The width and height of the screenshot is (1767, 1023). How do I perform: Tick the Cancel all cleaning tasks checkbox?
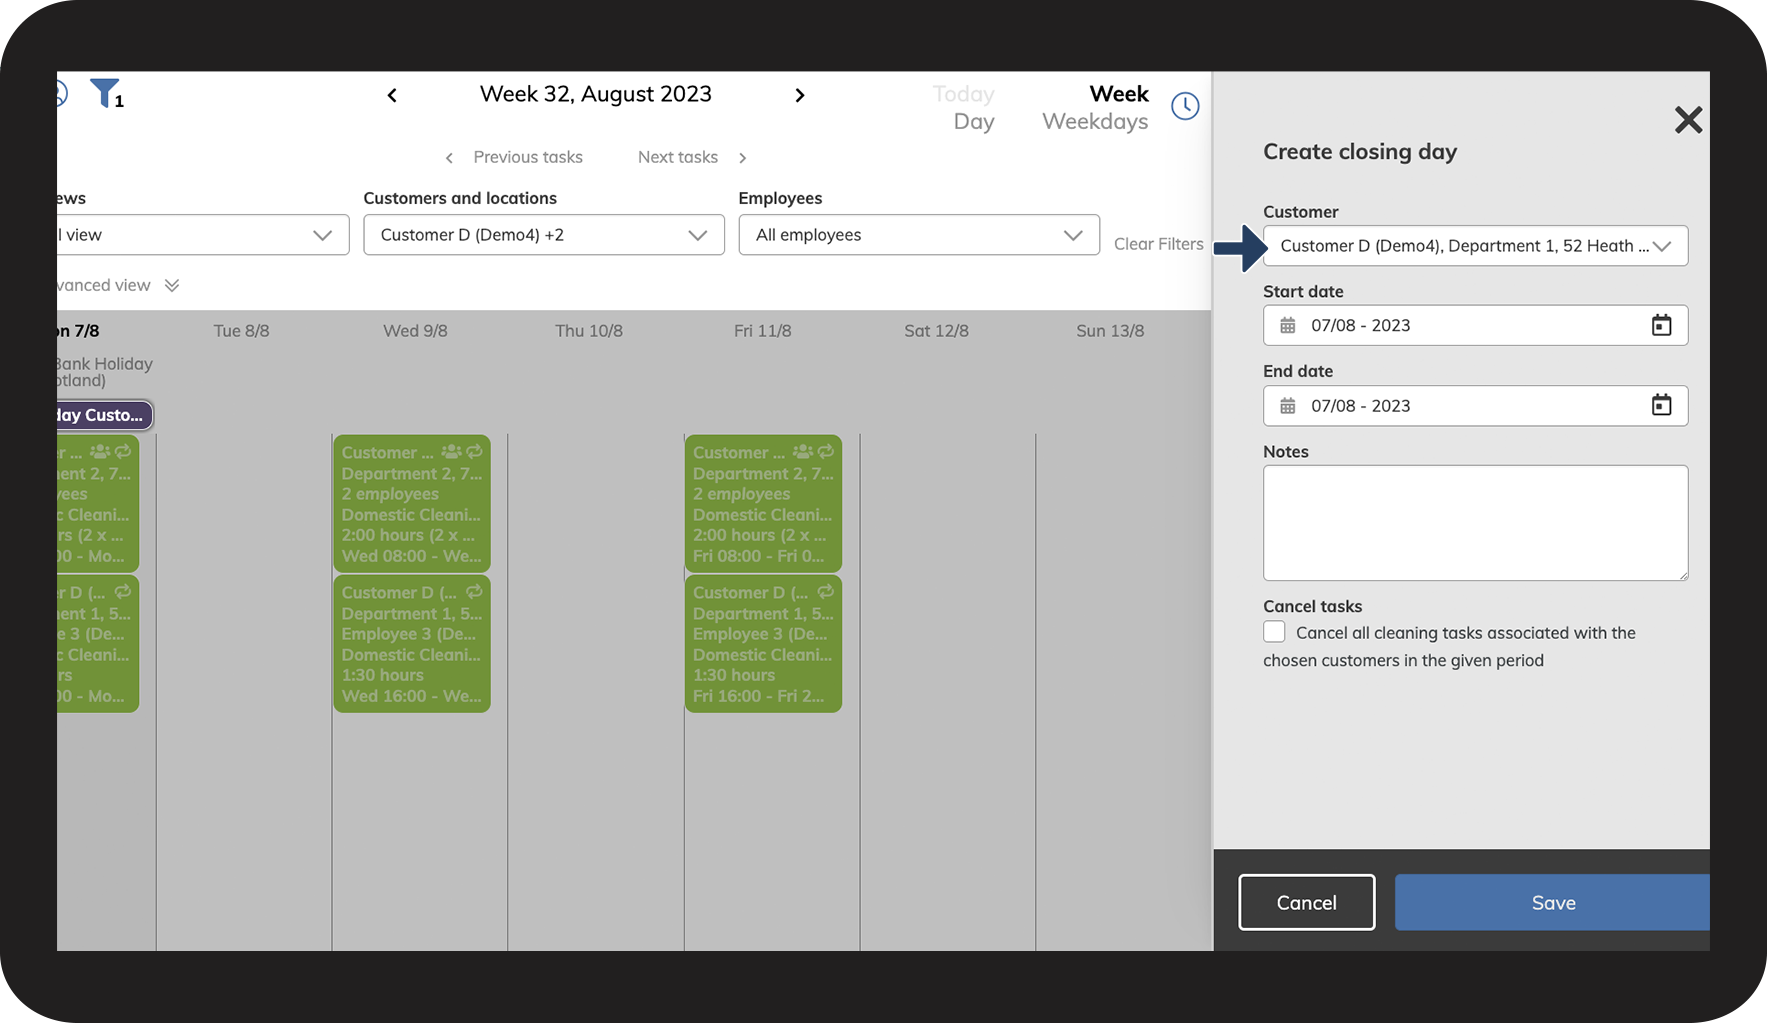tap(1274, 632)
